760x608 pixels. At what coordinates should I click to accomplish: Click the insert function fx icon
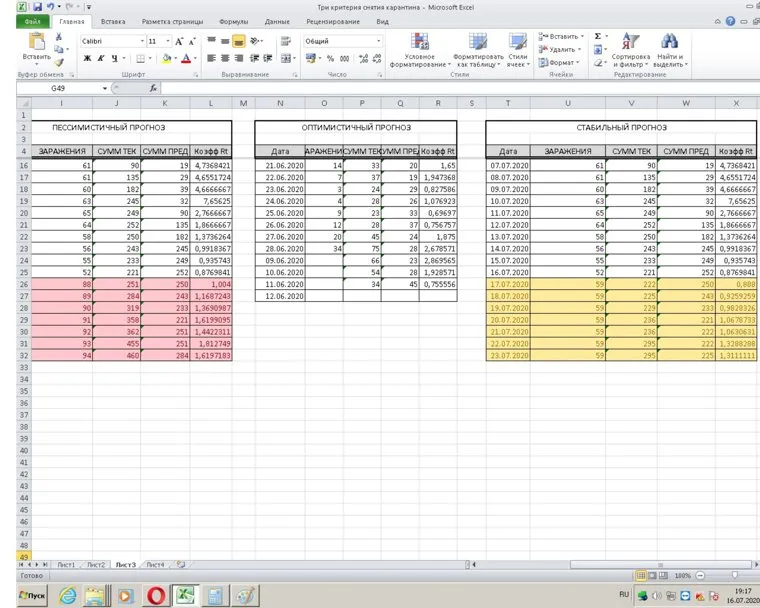point(153,89)
